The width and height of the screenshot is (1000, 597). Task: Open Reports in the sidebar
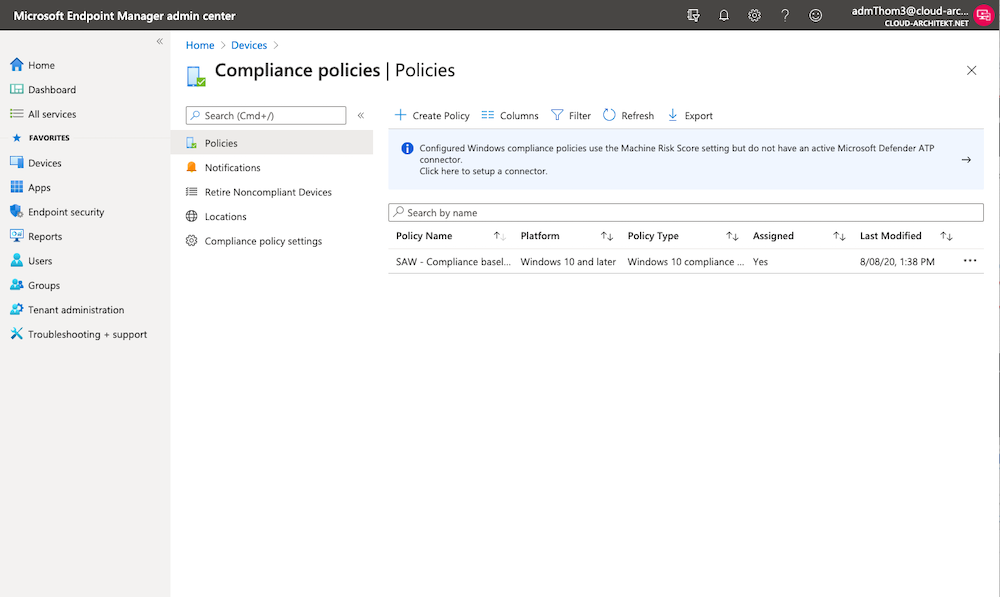click(x=36, y=236)
